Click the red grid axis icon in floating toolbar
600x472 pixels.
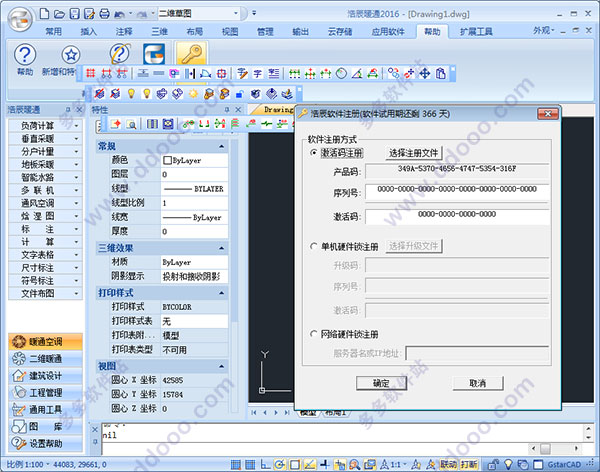pos(90,73)
